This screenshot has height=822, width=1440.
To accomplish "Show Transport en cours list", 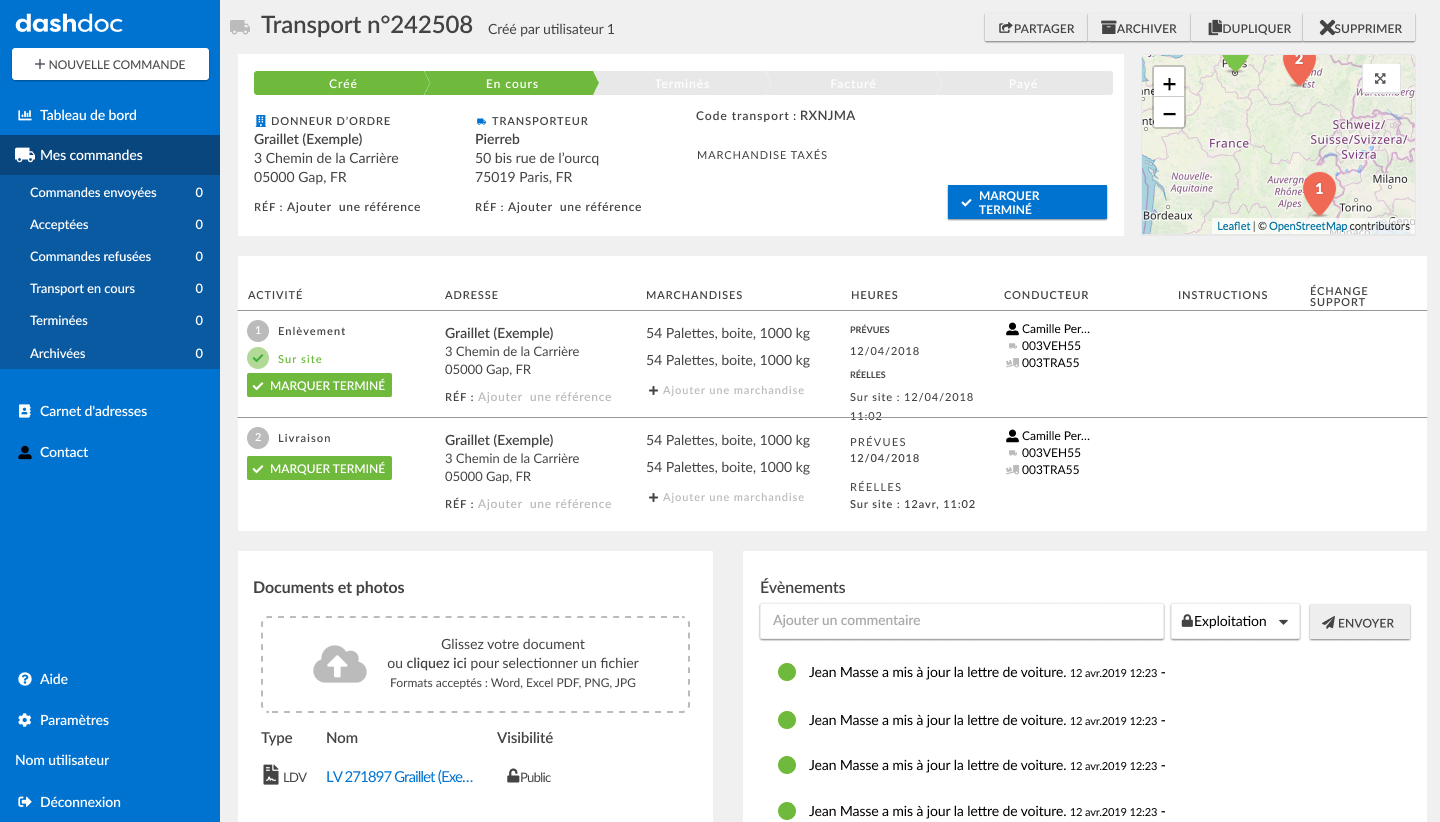I will 110,288.
